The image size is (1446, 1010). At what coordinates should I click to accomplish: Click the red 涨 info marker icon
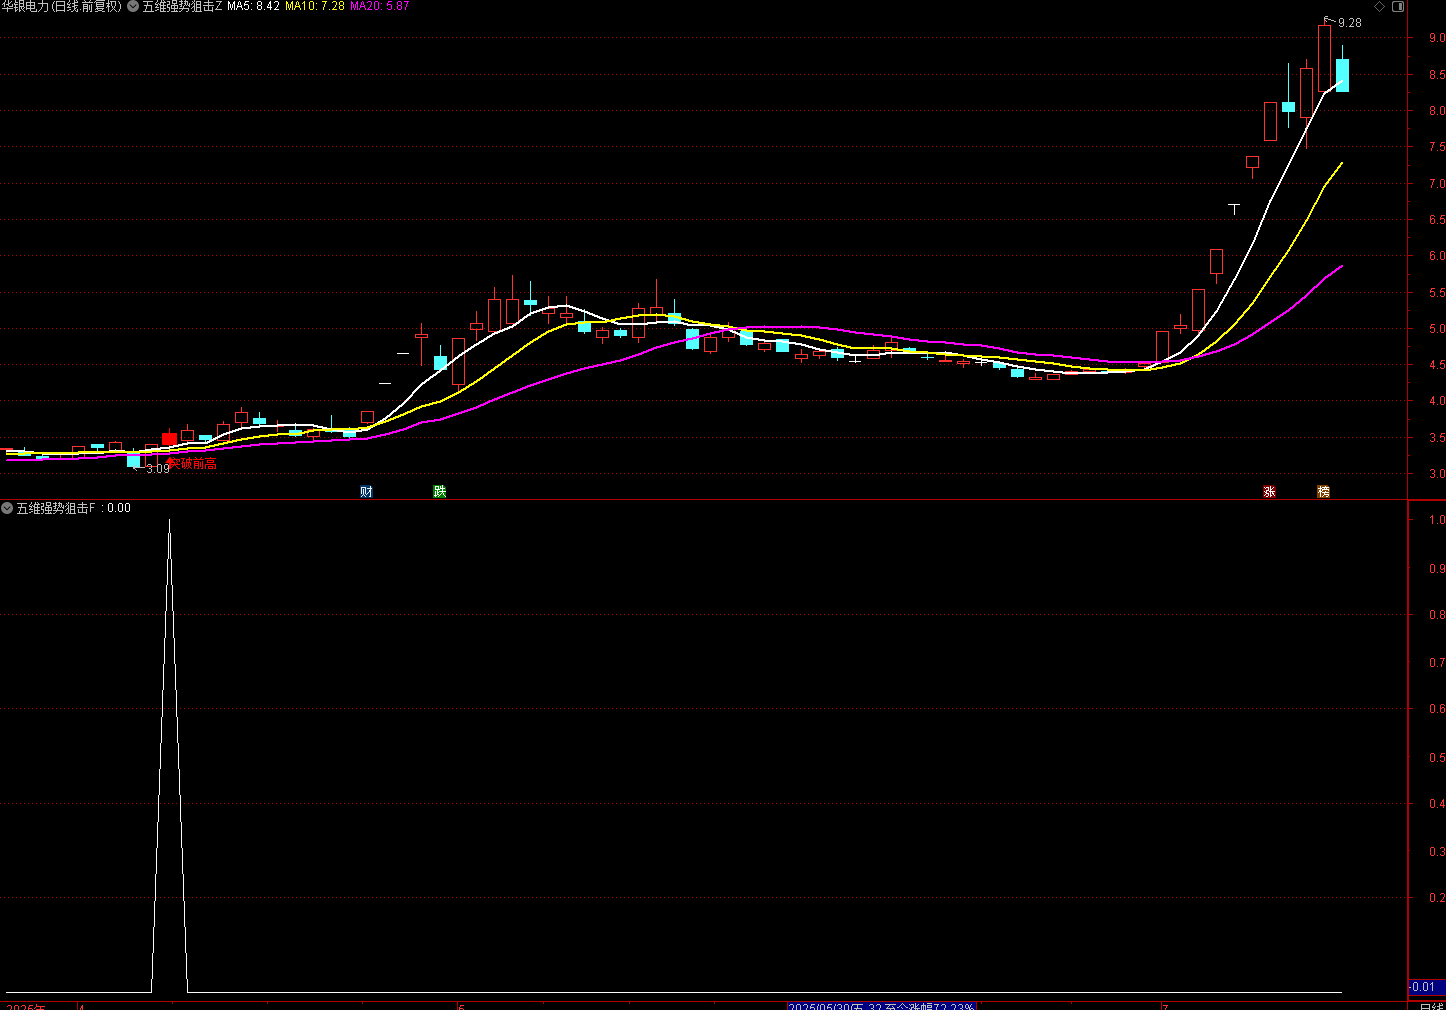tap(1269, 491)
